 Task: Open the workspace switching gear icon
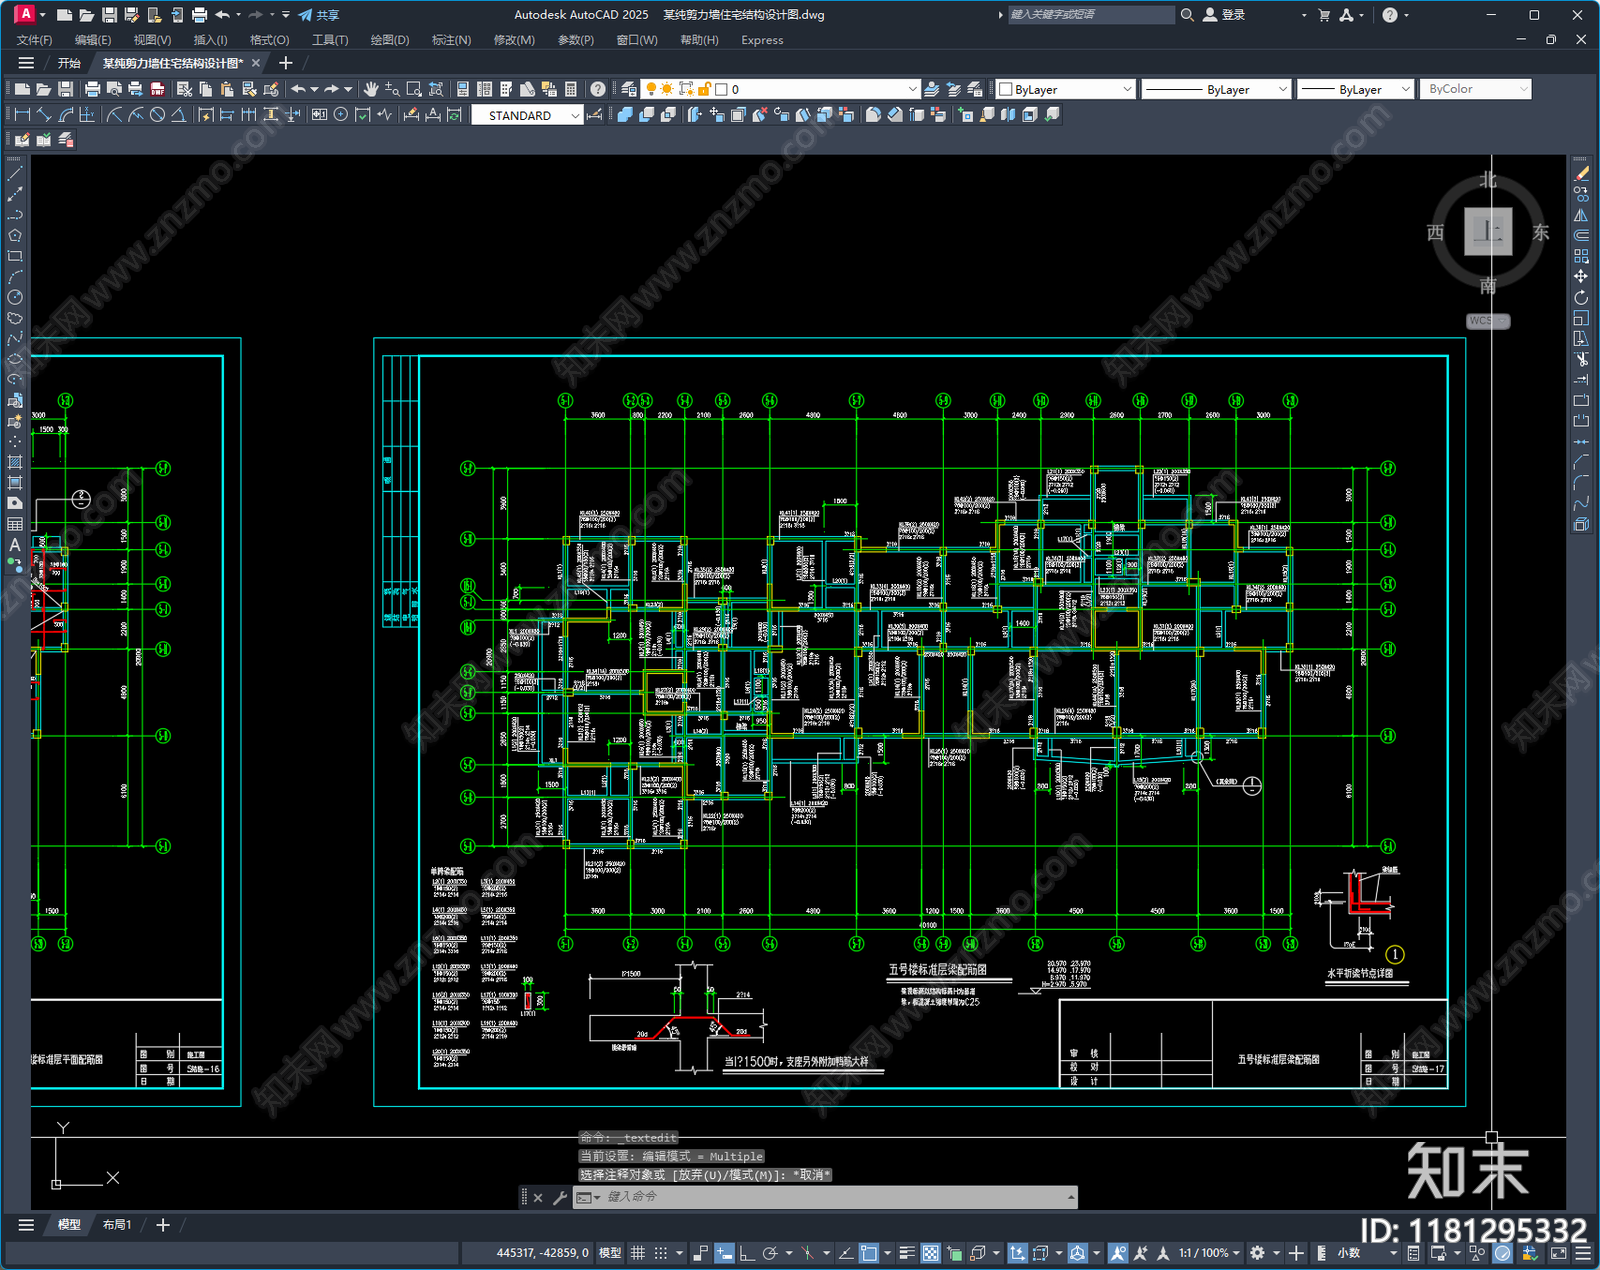coord(1258,1253)
